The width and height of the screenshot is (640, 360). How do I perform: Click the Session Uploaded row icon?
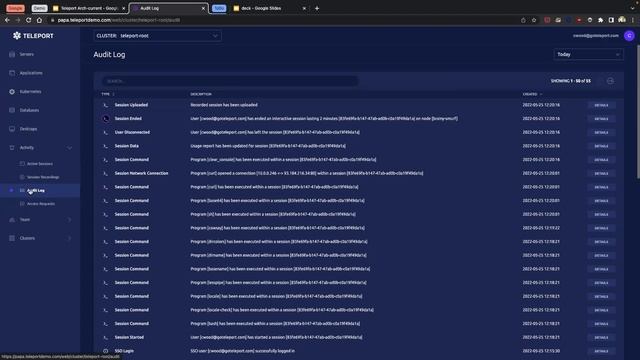(x=106, y=105)
